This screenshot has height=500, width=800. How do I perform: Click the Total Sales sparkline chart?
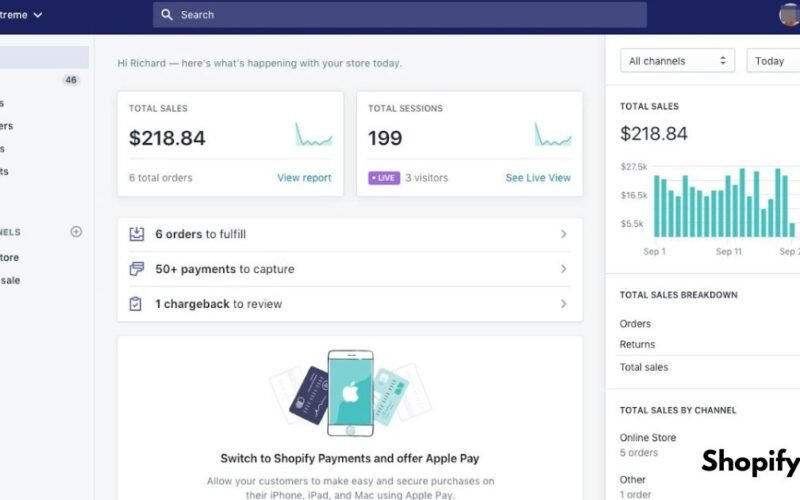[x=314, y=134]
